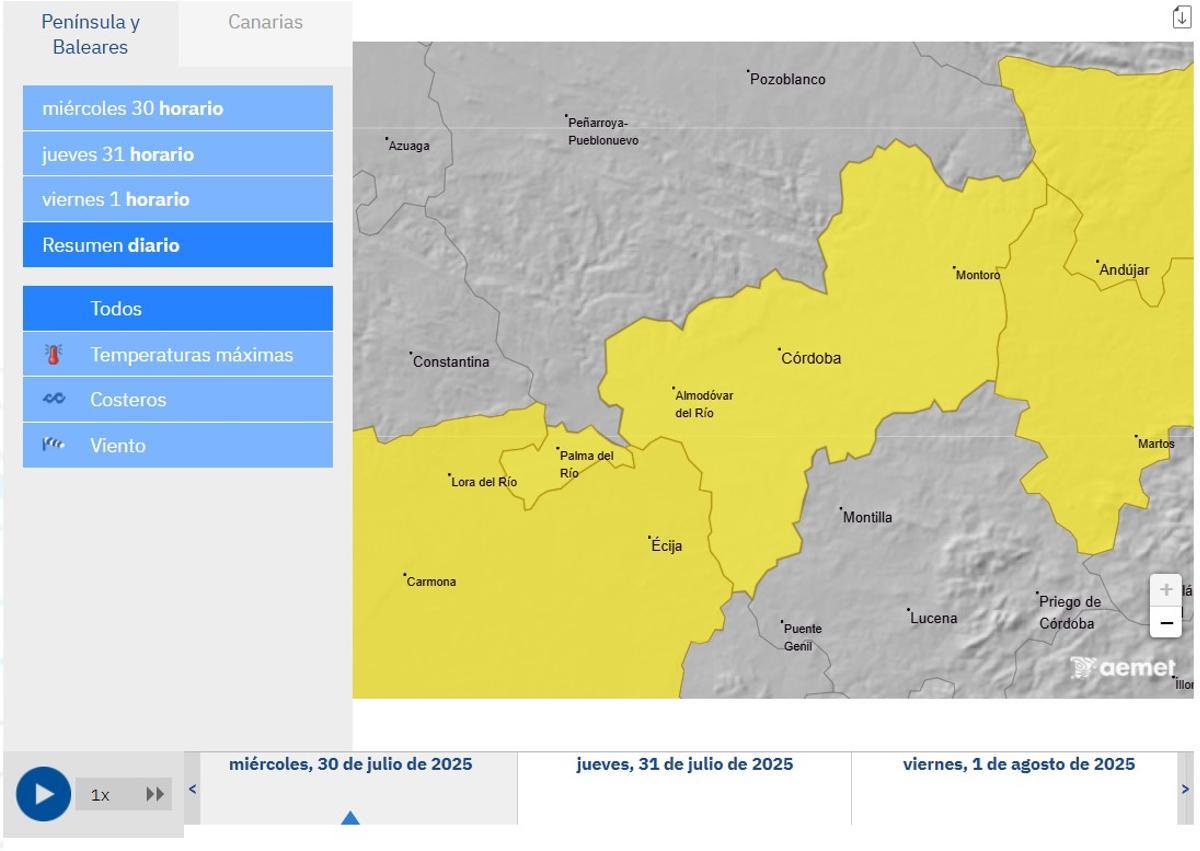This screenshot has height=851, width=1200.
Task: Select the jueves 31 horario option
Action: (x=177, y=154)
